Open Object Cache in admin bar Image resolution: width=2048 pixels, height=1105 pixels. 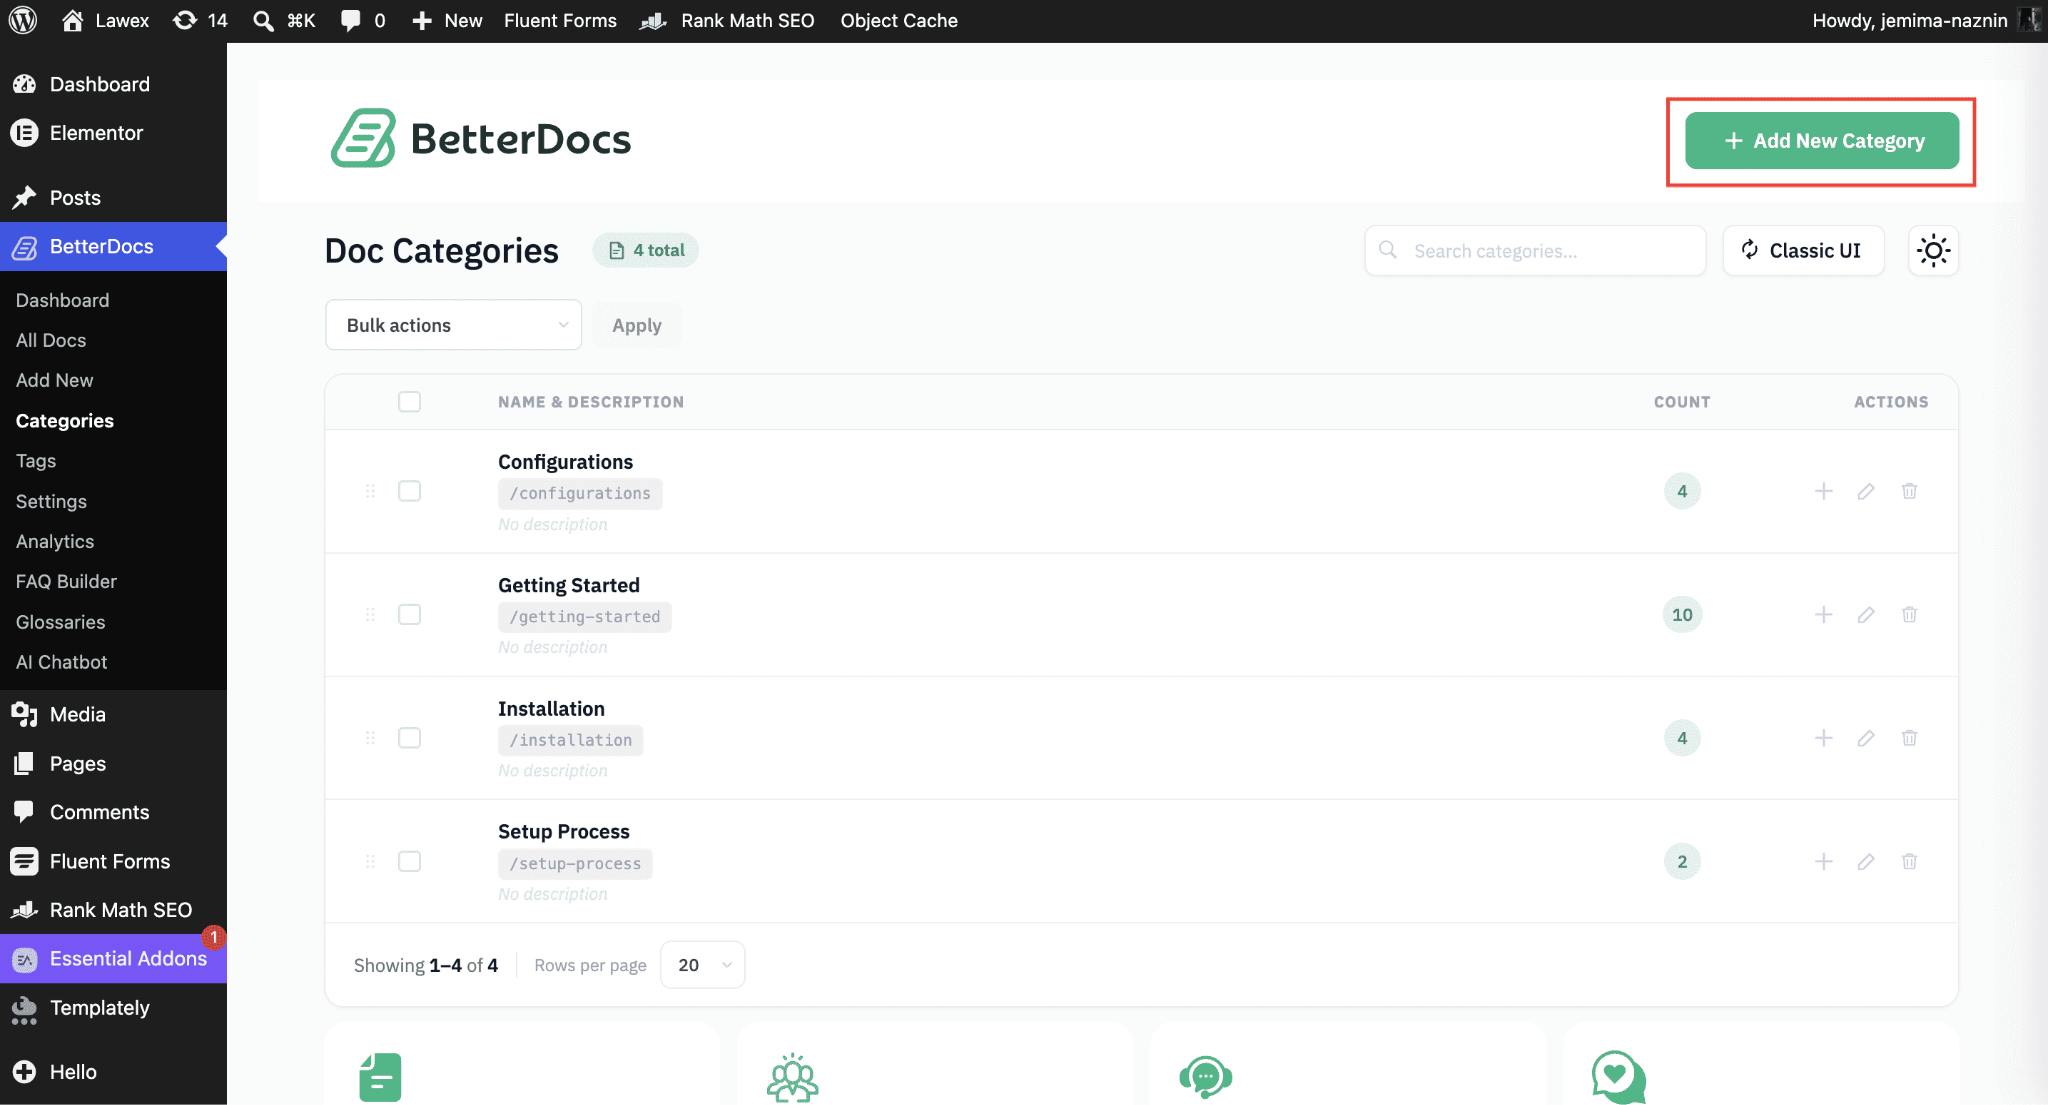(899, 20)
